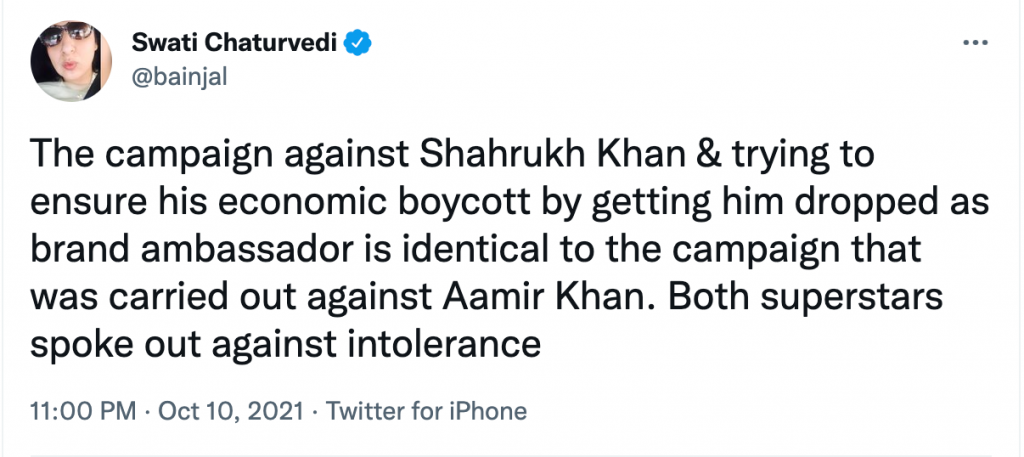The height and width of the screenshot is (457, 1024).
Task: Click Swati Chaturvedi's profile avatar
Action: 72,61
